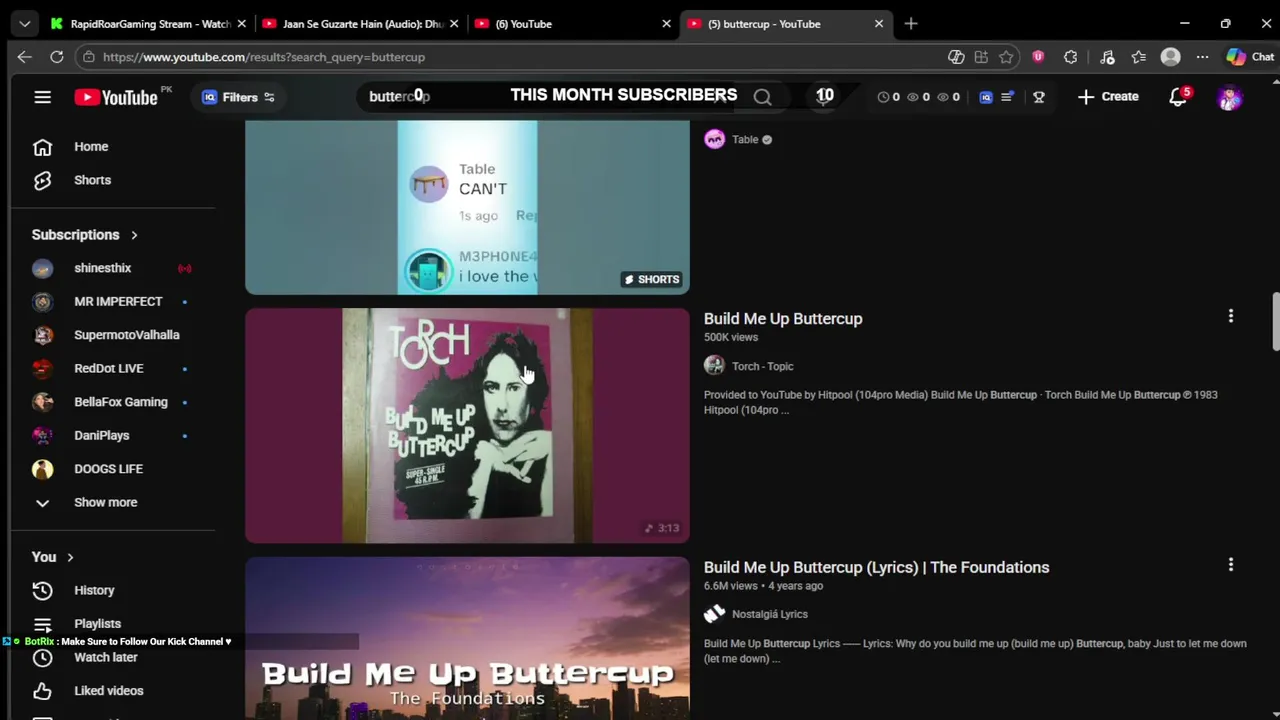The width and height of the screenshot is (1280, 720).
Task: Go back with browser back arrow
Action: pos(25,57)
